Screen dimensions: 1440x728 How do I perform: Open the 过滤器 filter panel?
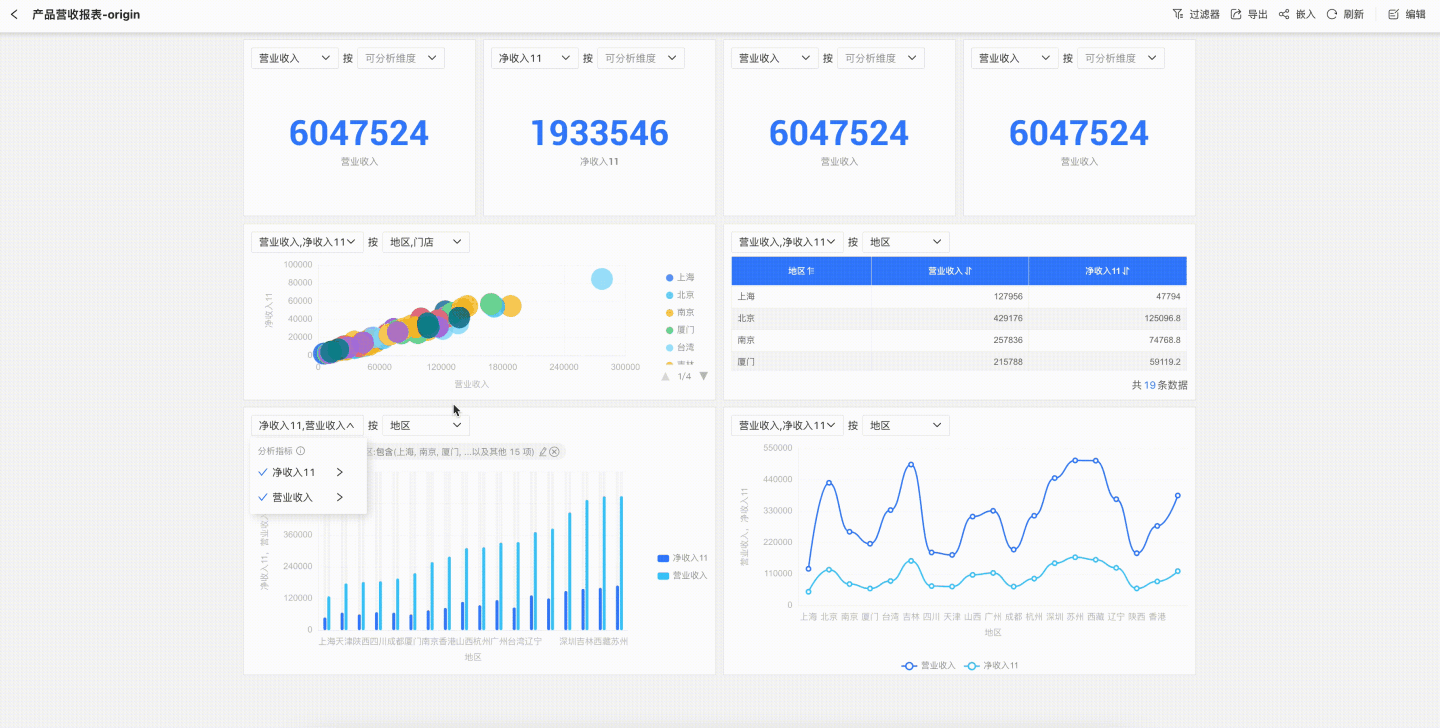tap(1195, 15)
